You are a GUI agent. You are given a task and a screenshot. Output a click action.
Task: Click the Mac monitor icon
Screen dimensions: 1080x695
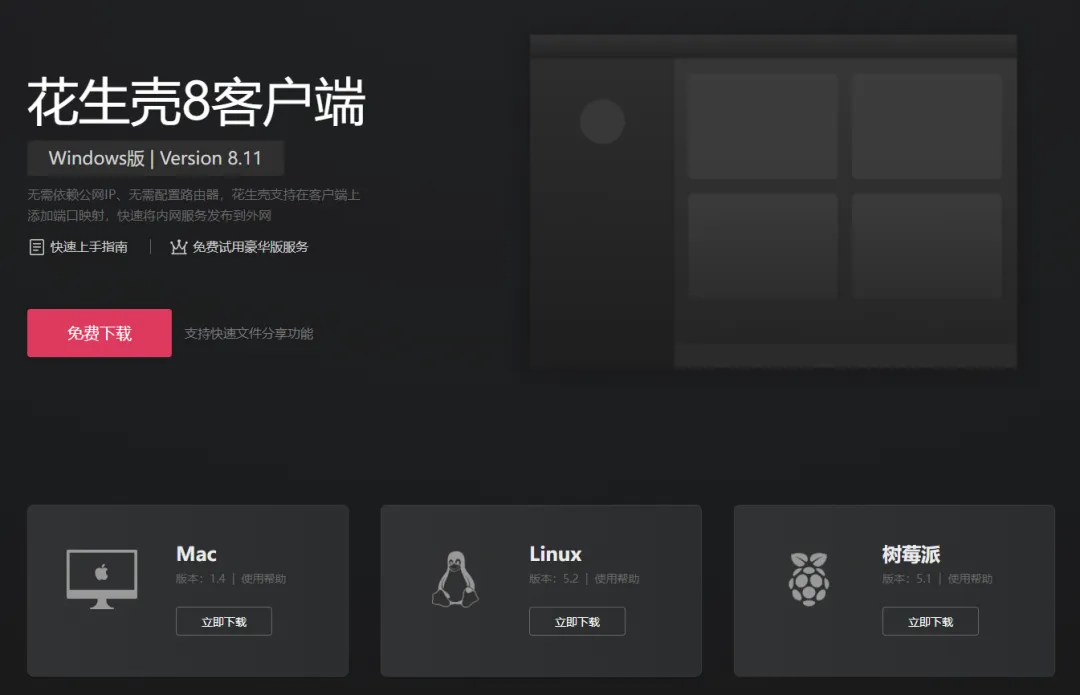point(102,579)
